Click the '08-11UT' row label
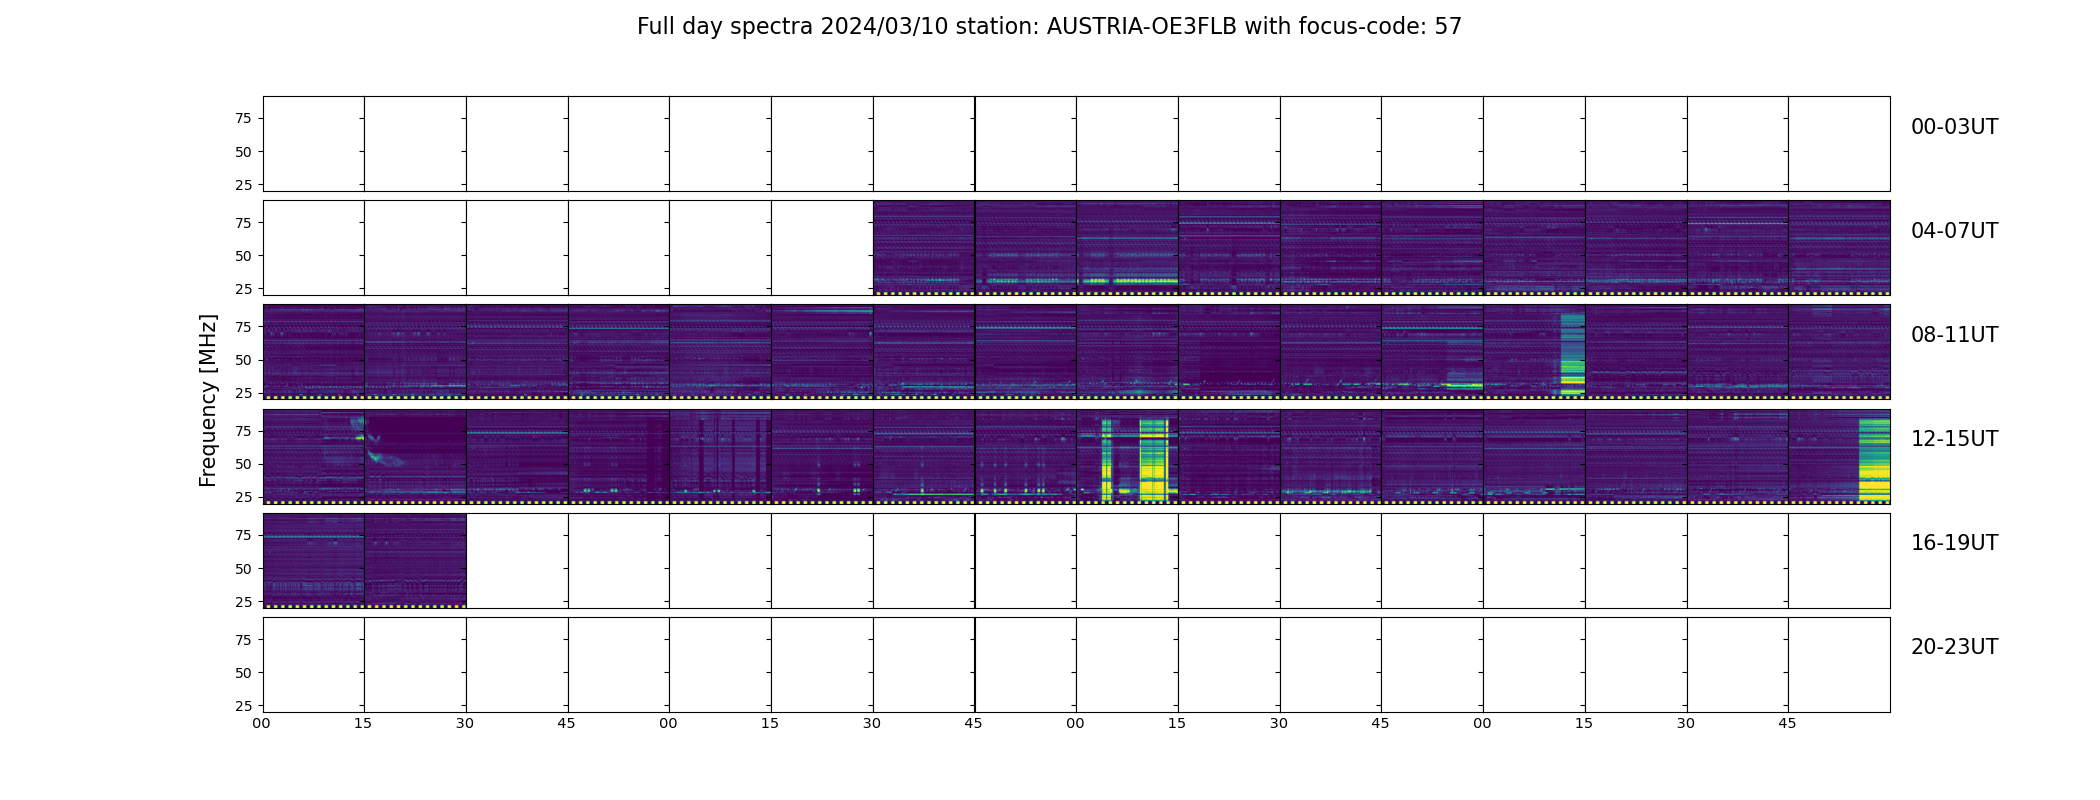This screenshot has width=2100, height=800. pos(1954,335)
